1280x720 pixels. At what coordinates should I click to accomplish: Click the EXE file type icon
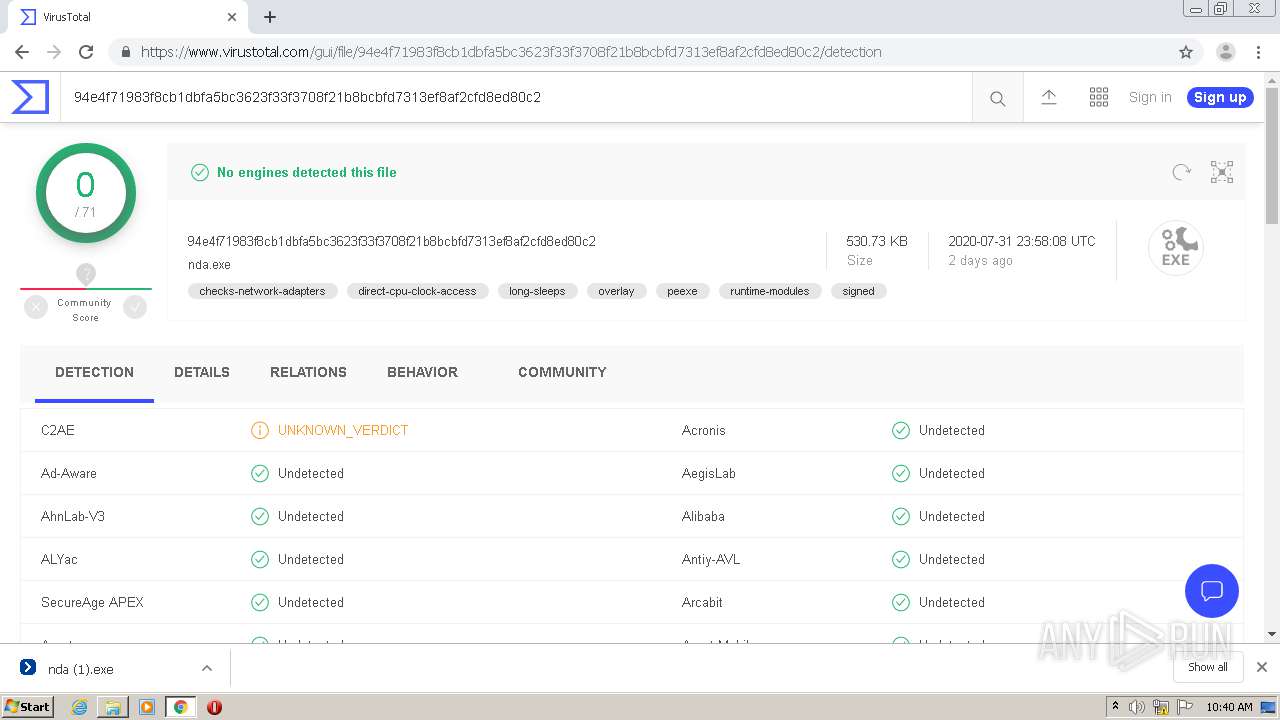point(1175,247)
